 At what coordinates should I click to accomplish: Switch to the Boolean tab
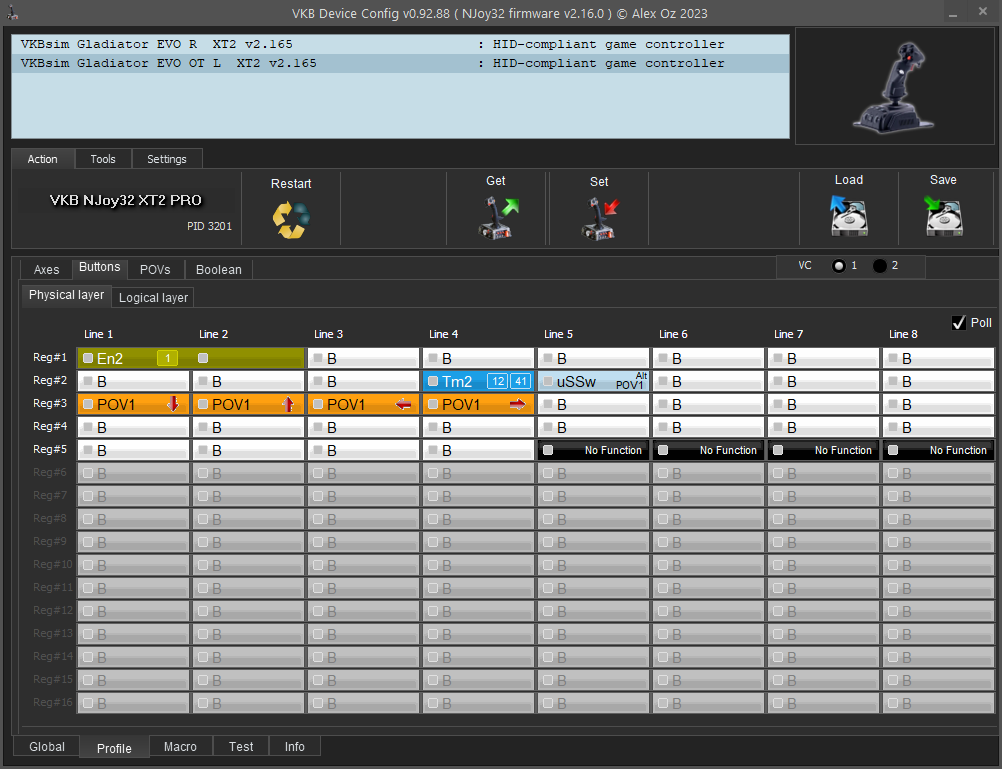(x=219, y=270)
